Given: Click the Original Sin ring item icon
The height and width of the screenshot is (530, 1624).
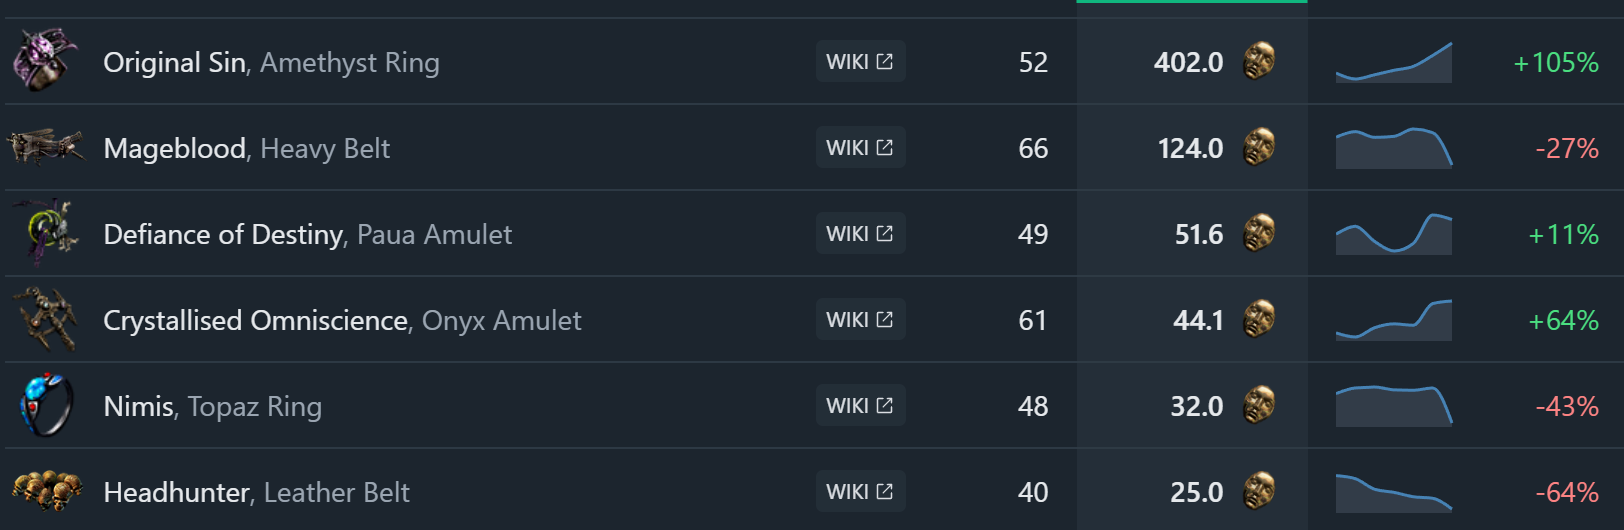Looking at the screenshot, I should (x=44, y=60).
